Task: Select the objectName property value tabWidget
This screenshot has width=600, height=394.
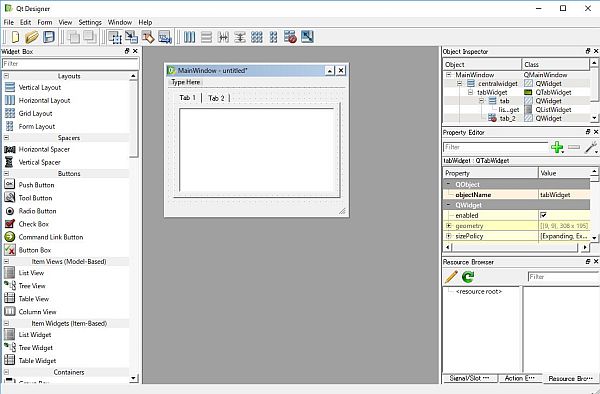Action: click(564, 195)
